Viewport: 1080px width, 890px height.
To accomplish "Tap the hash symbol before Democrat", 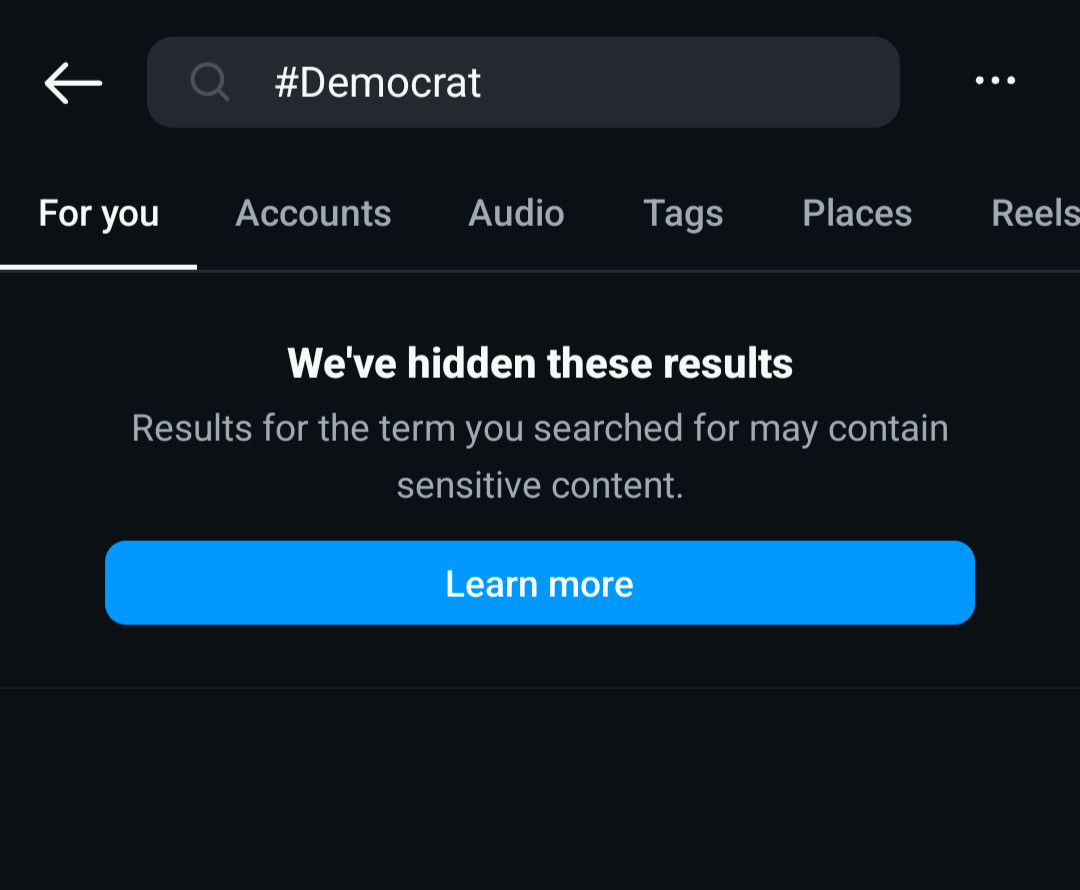I will point(286,83).
